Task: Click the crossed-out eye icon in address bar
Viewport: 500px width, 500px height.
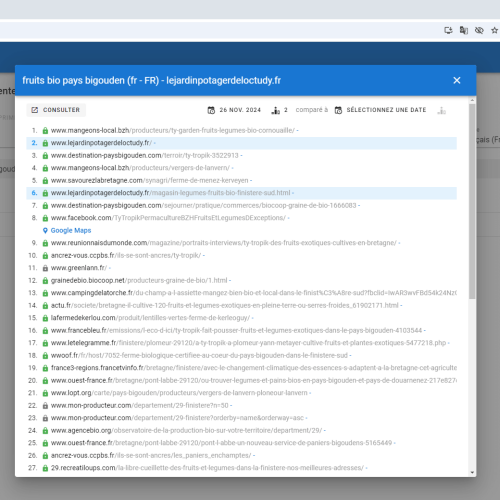Action: pos(479,30)
